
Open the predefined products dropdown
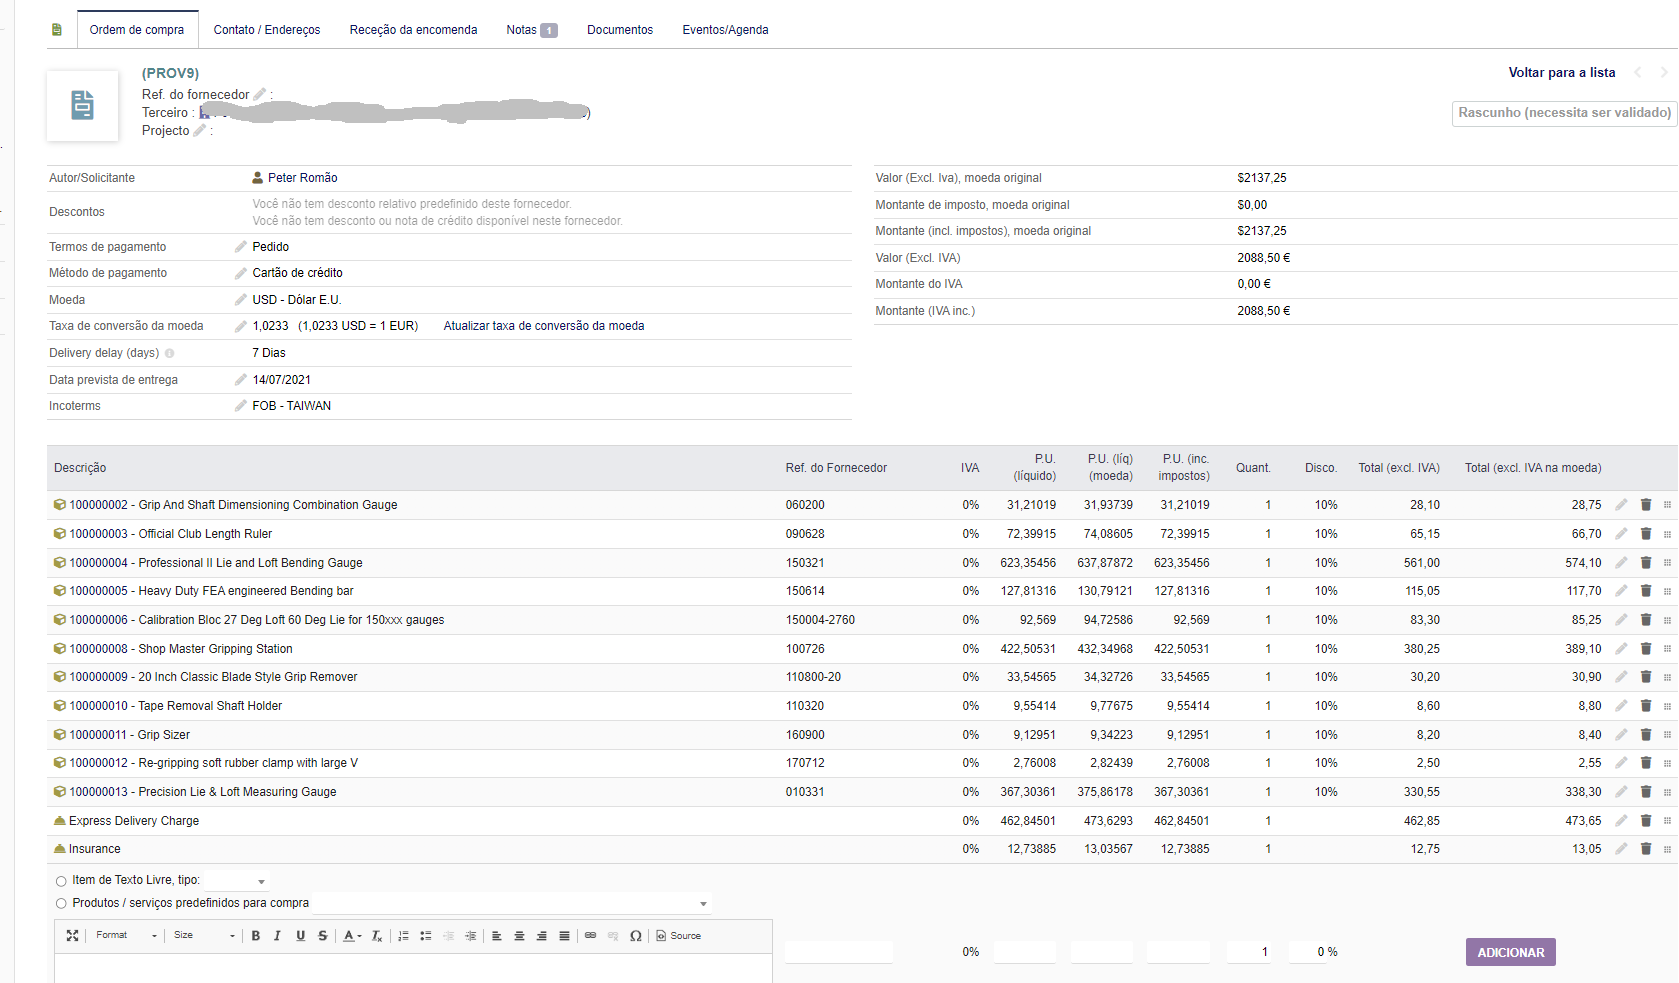[x=511, y=904]
